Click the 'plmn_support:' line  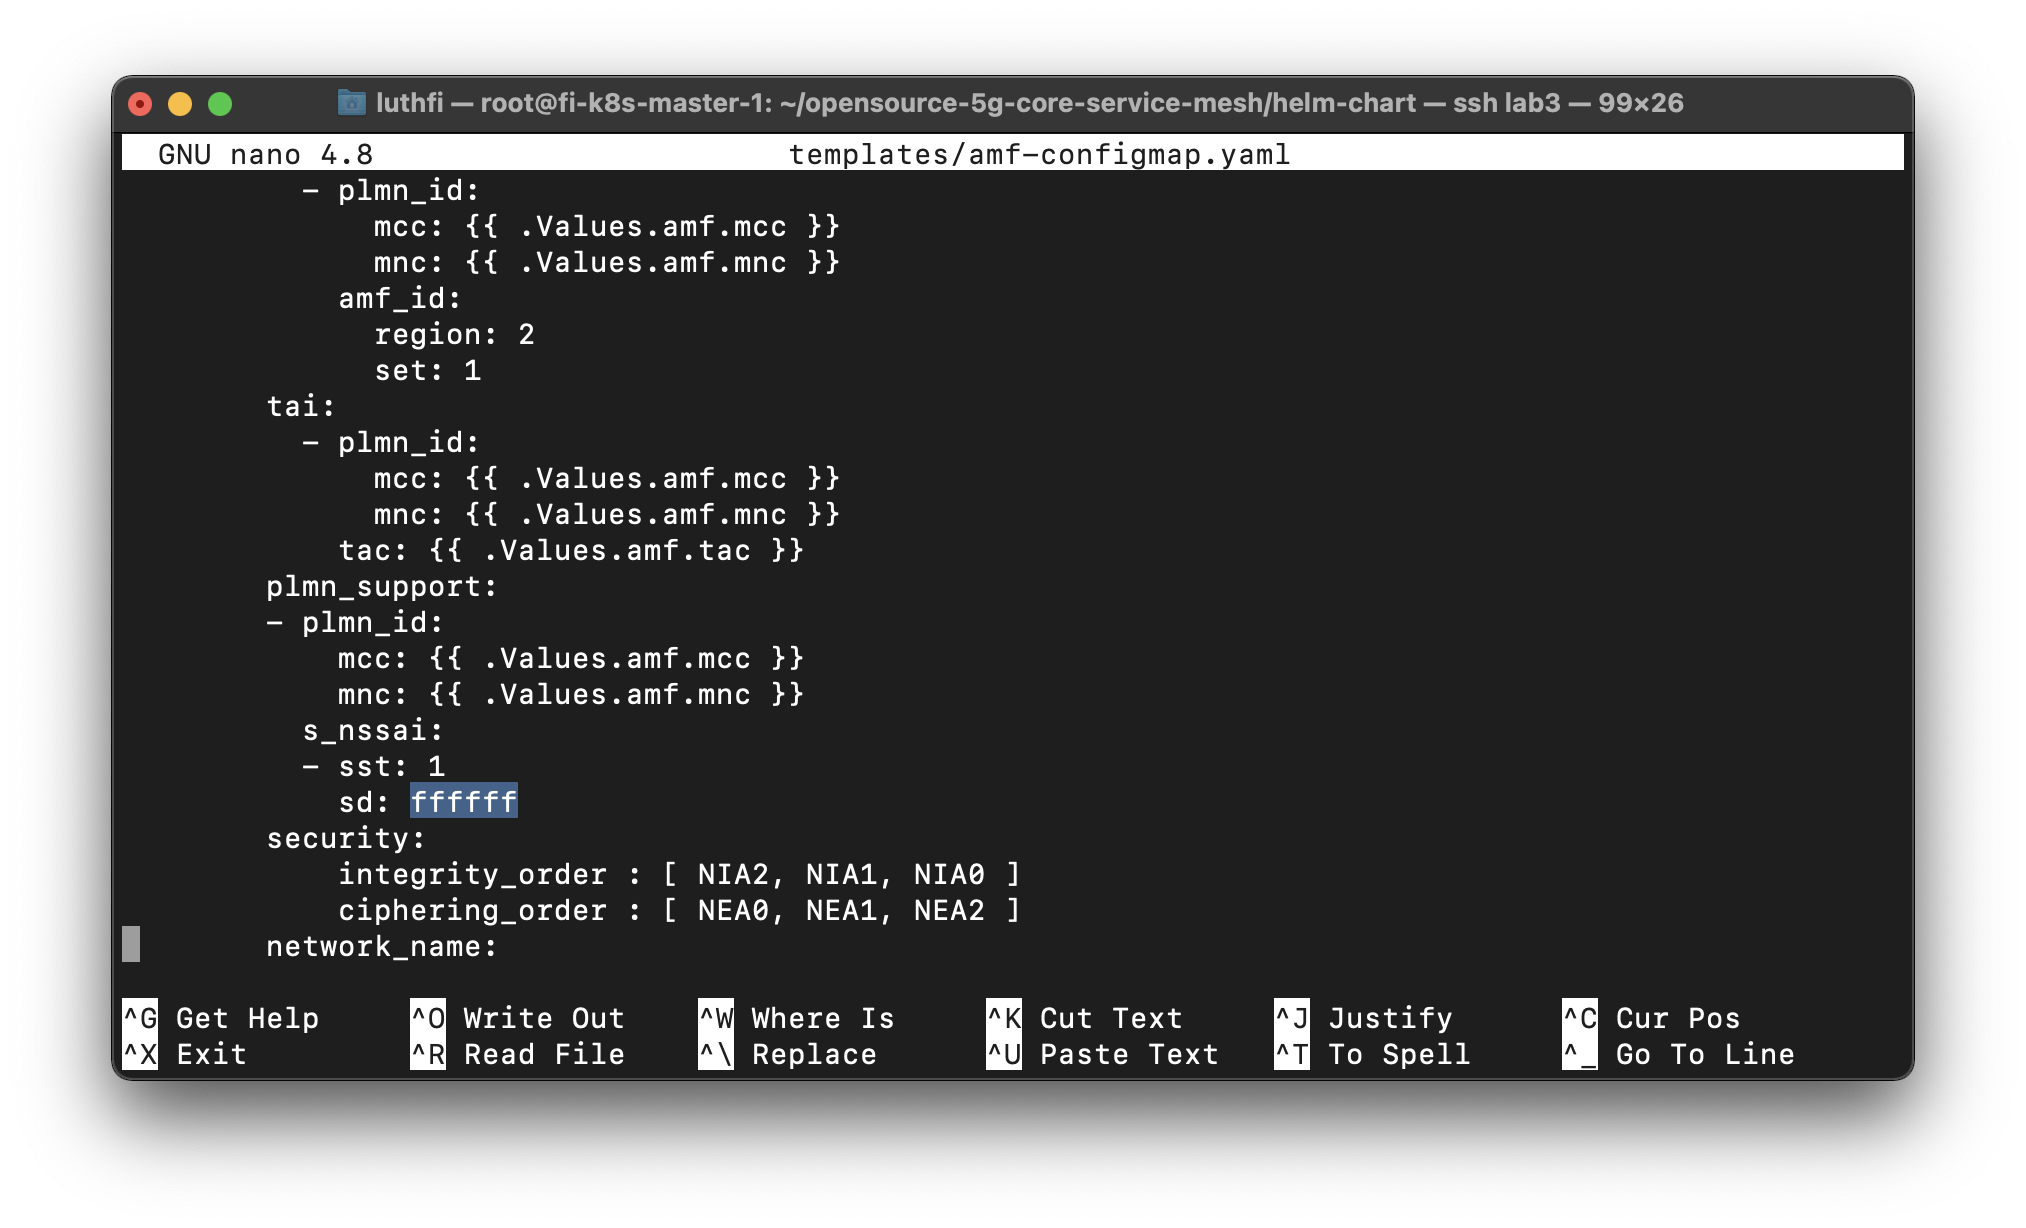pos(382,586)
